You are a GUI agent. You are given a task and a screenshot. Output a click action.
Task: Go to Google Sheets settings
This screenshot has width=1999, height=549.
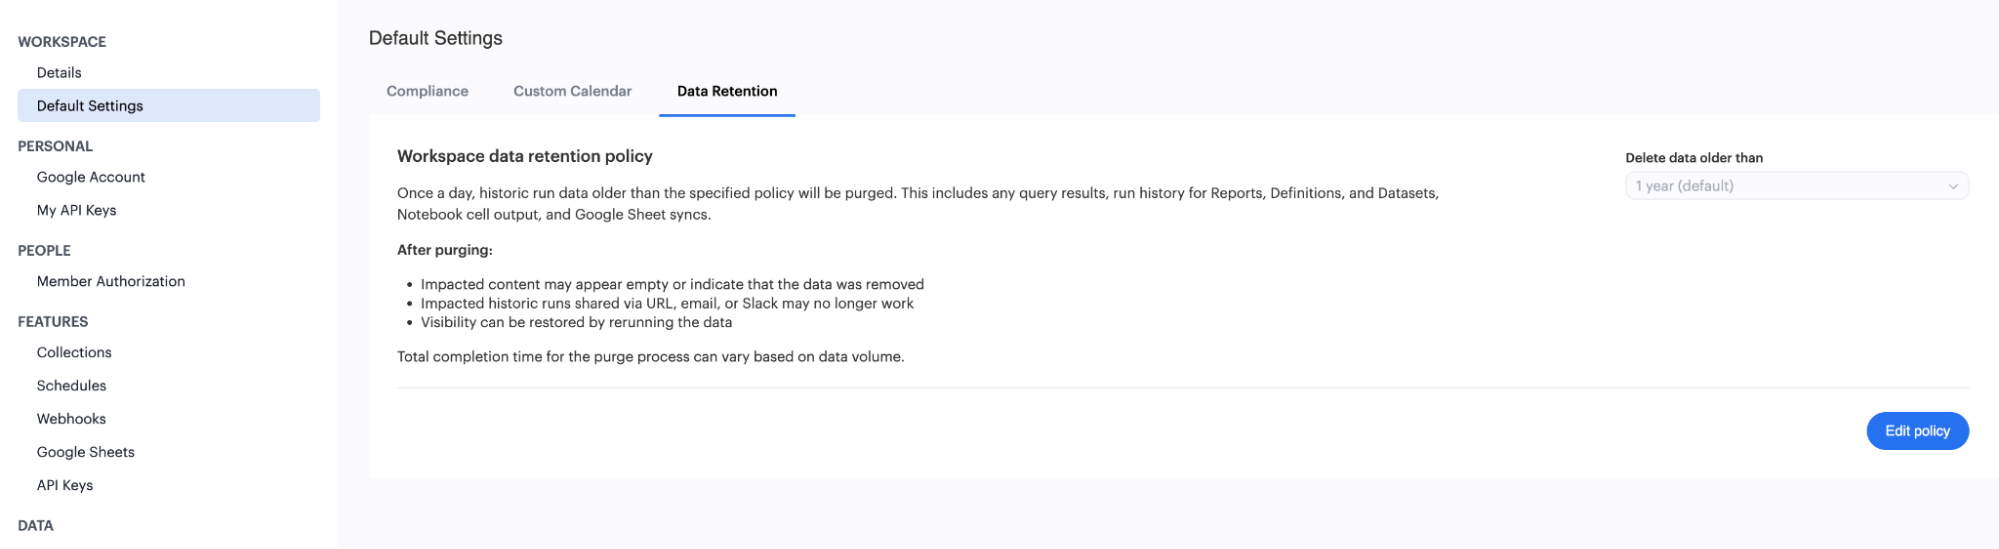[x=85, y=452]
